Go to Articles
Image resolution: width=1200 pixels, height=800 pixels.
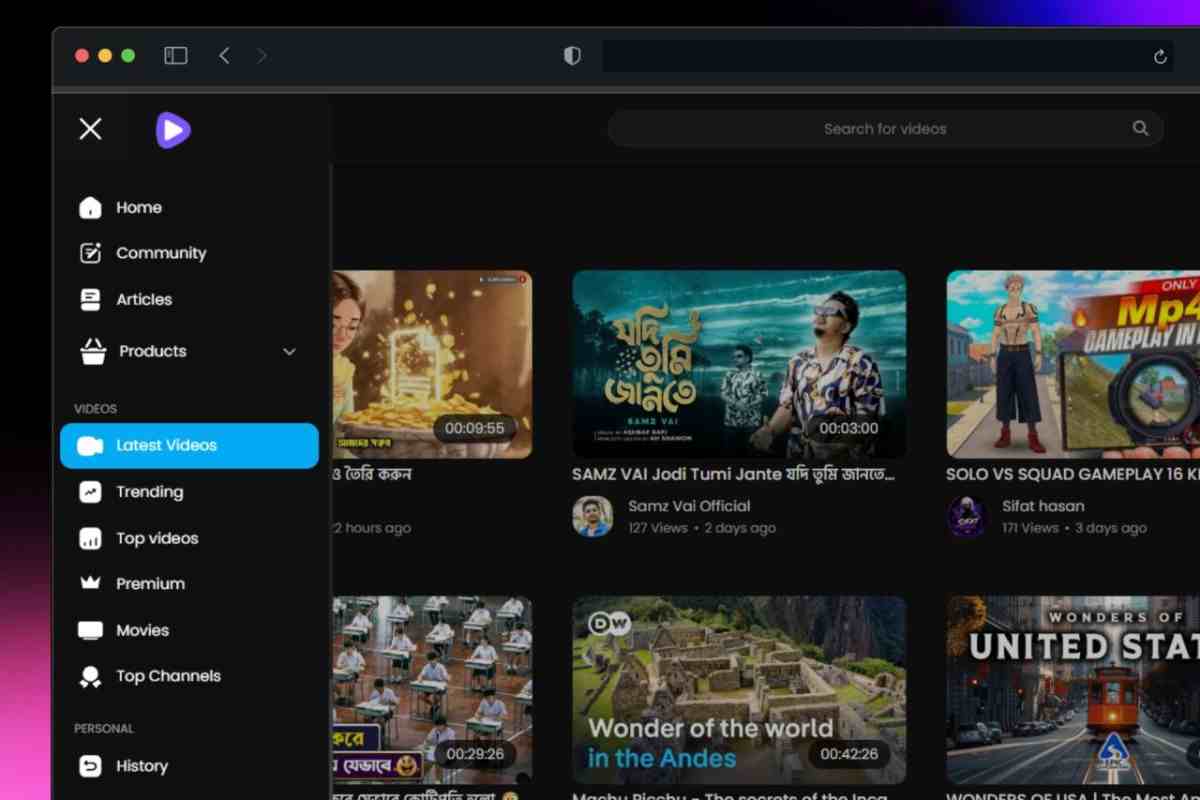pos(144,299)
